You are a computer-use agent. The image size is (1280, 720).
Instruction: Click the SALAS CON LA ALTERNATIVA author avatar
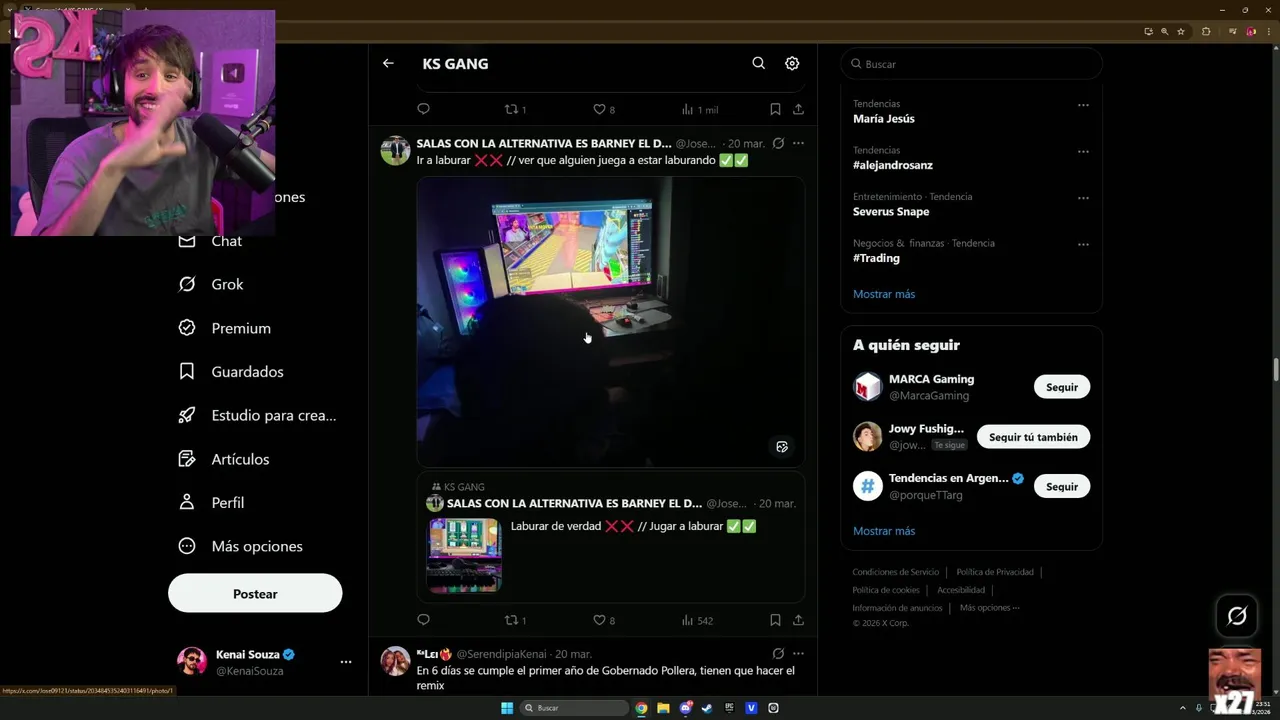coord(395,151)
